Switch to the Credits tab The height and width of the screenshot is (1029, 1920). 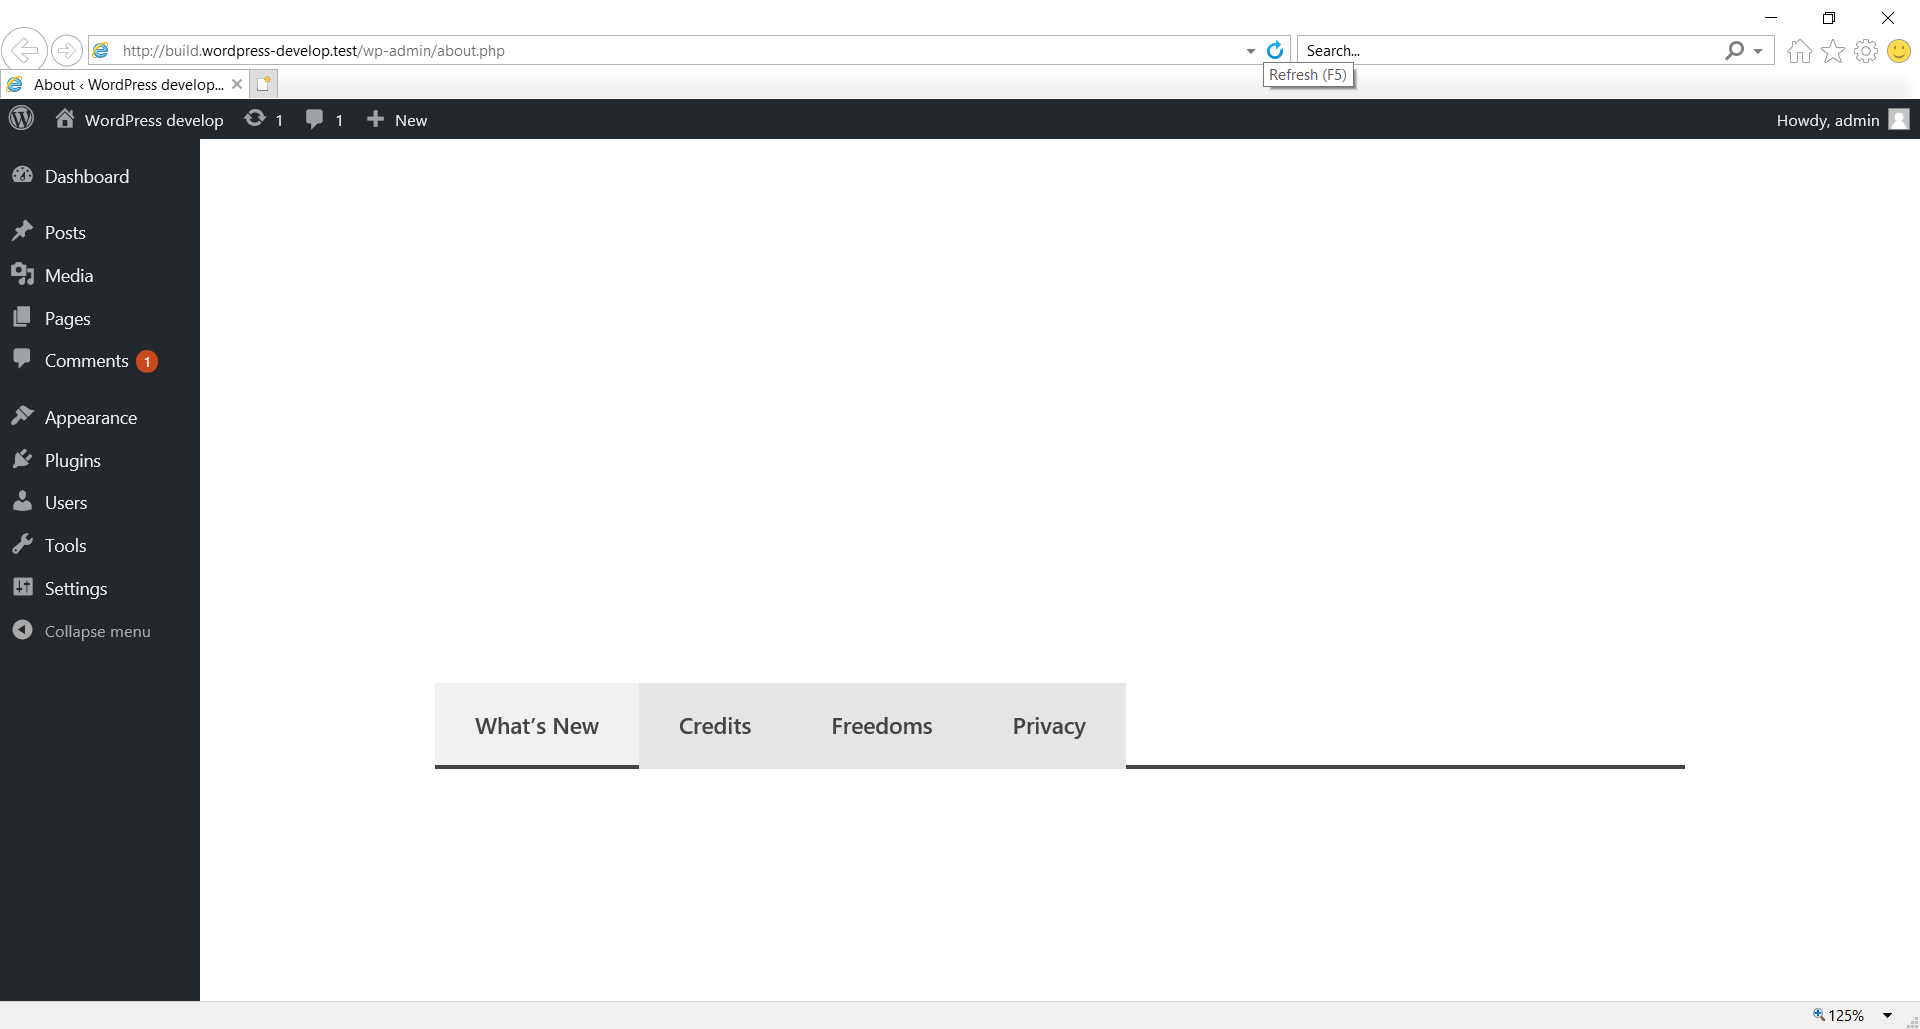pyautogui.click(x=715, y=726)
